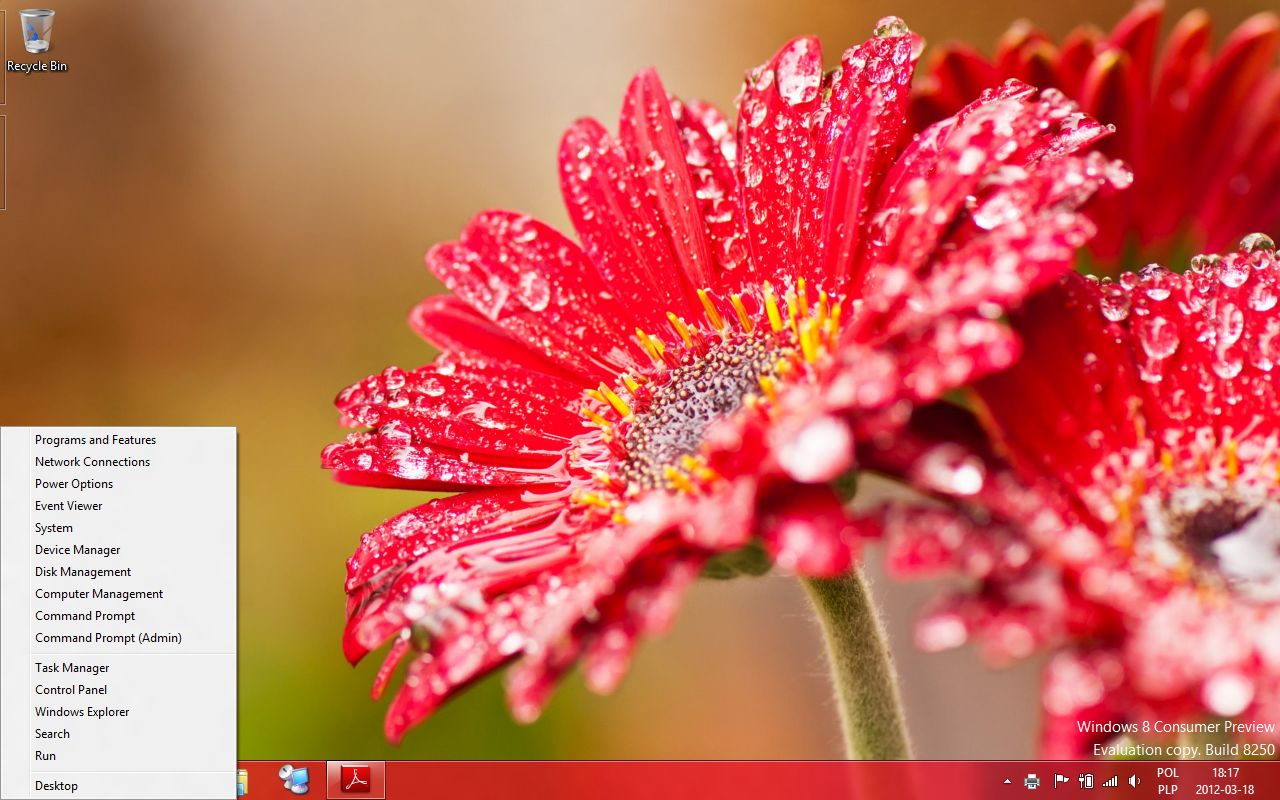The image size is (1280, 800).
Task: Open the Recycle Bin desktop icon
Action: point(37,41)
